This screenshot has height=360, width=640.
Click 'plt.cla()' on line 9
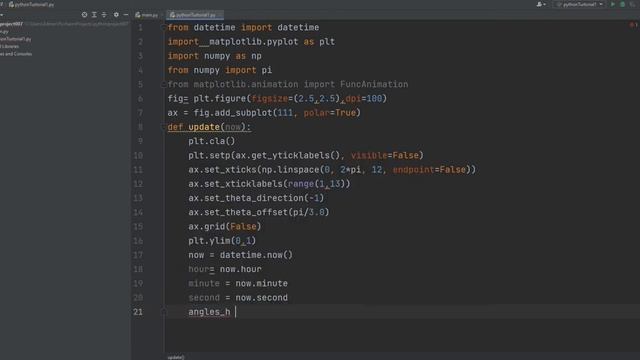[211, 141]
